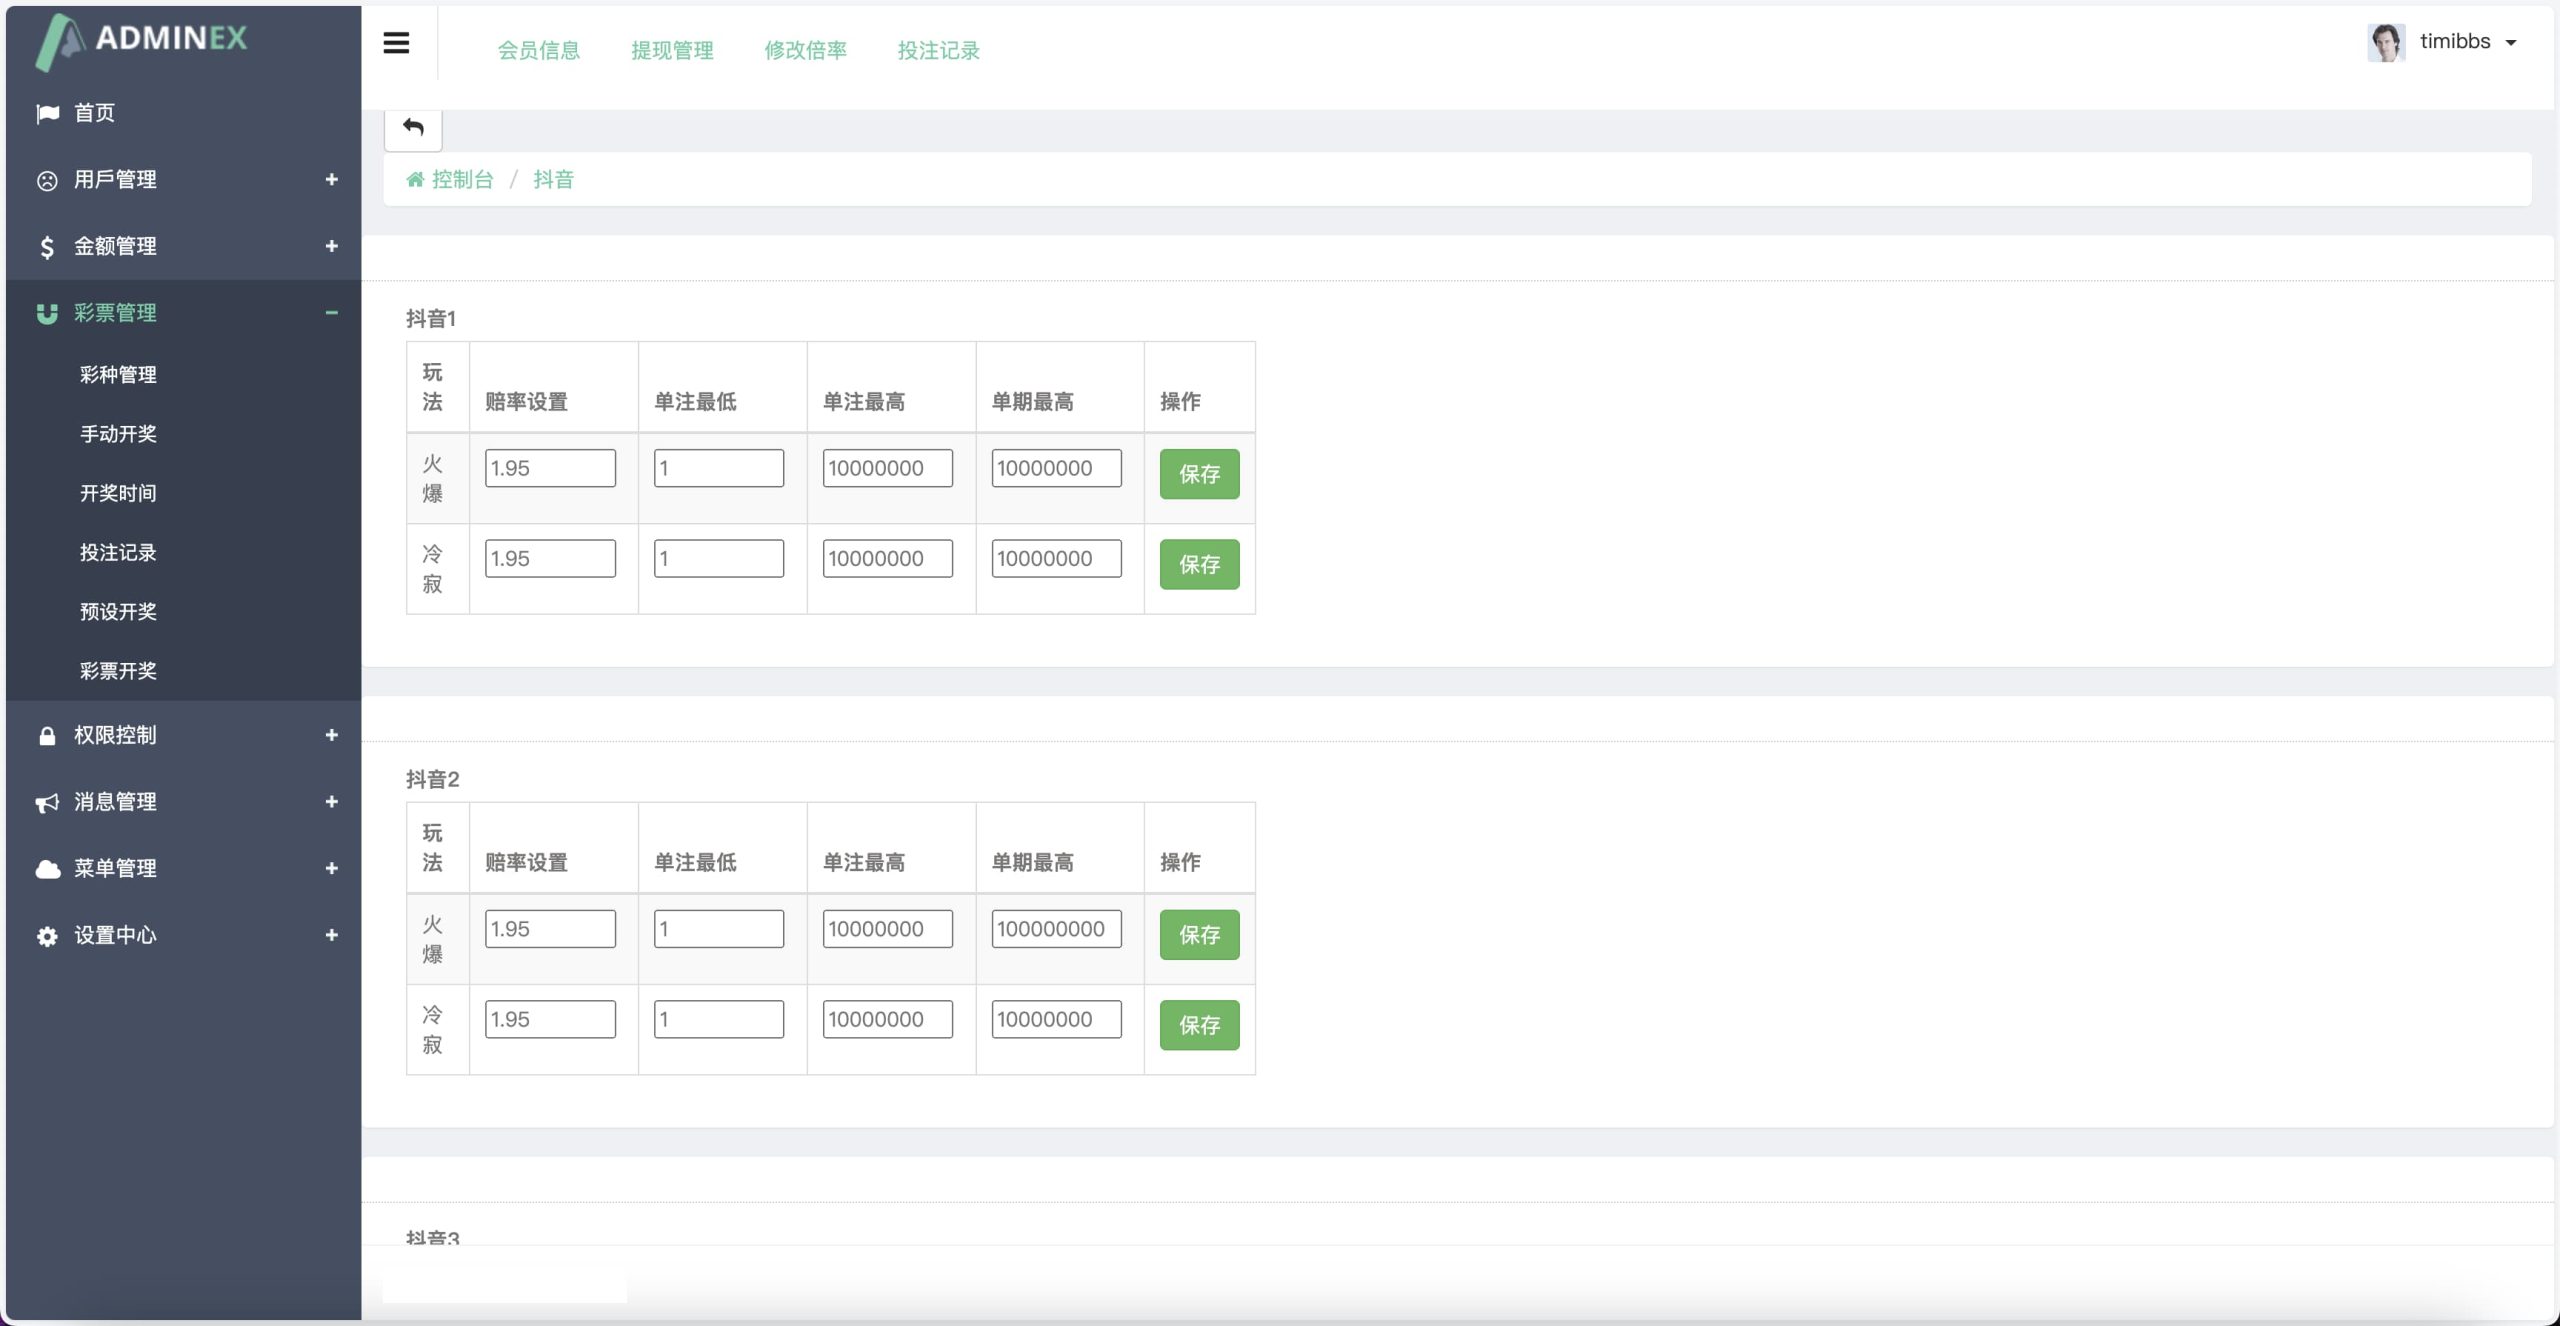Click the home icon in breadcrumb
Viewport: 2560px width, 1326px height.
tap(415, 180)
